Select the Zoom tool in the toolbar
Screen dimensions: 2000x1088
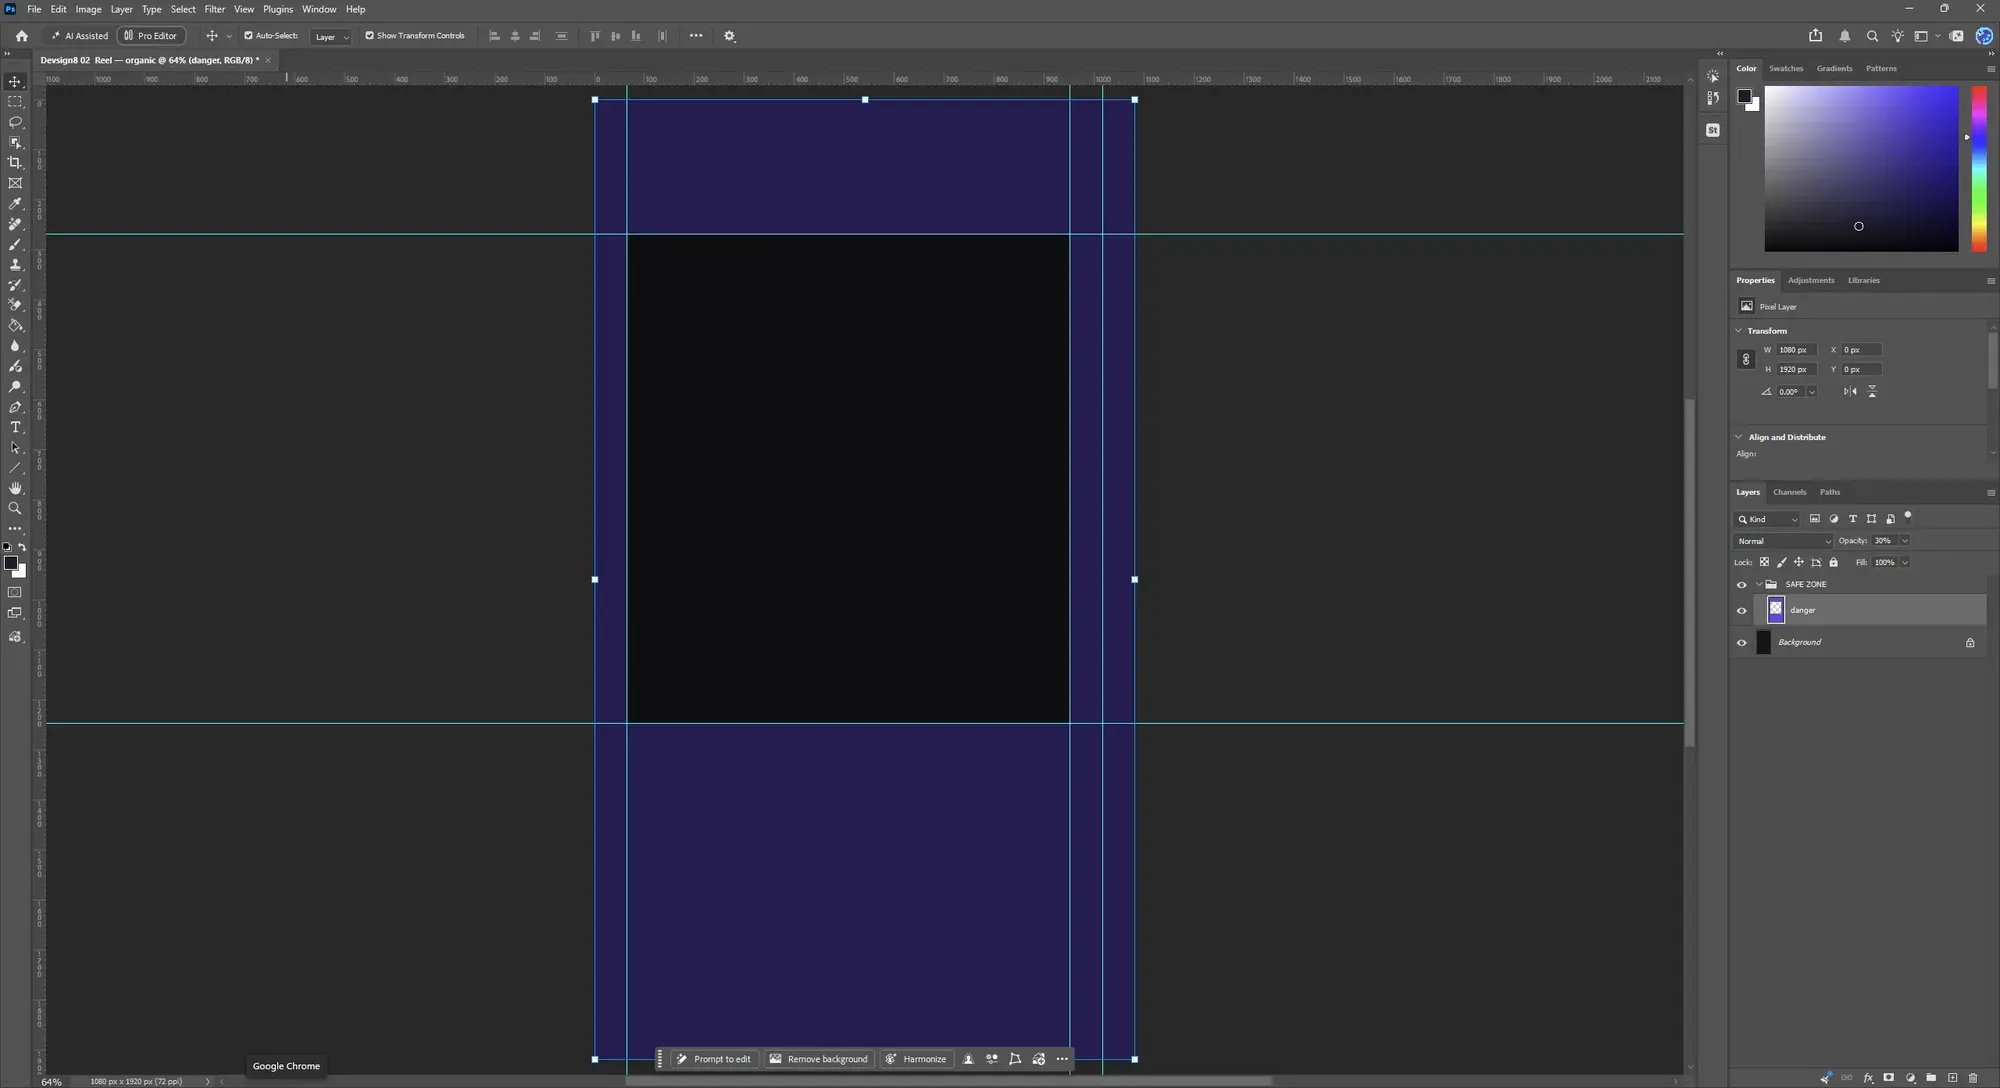coord(15,509)
